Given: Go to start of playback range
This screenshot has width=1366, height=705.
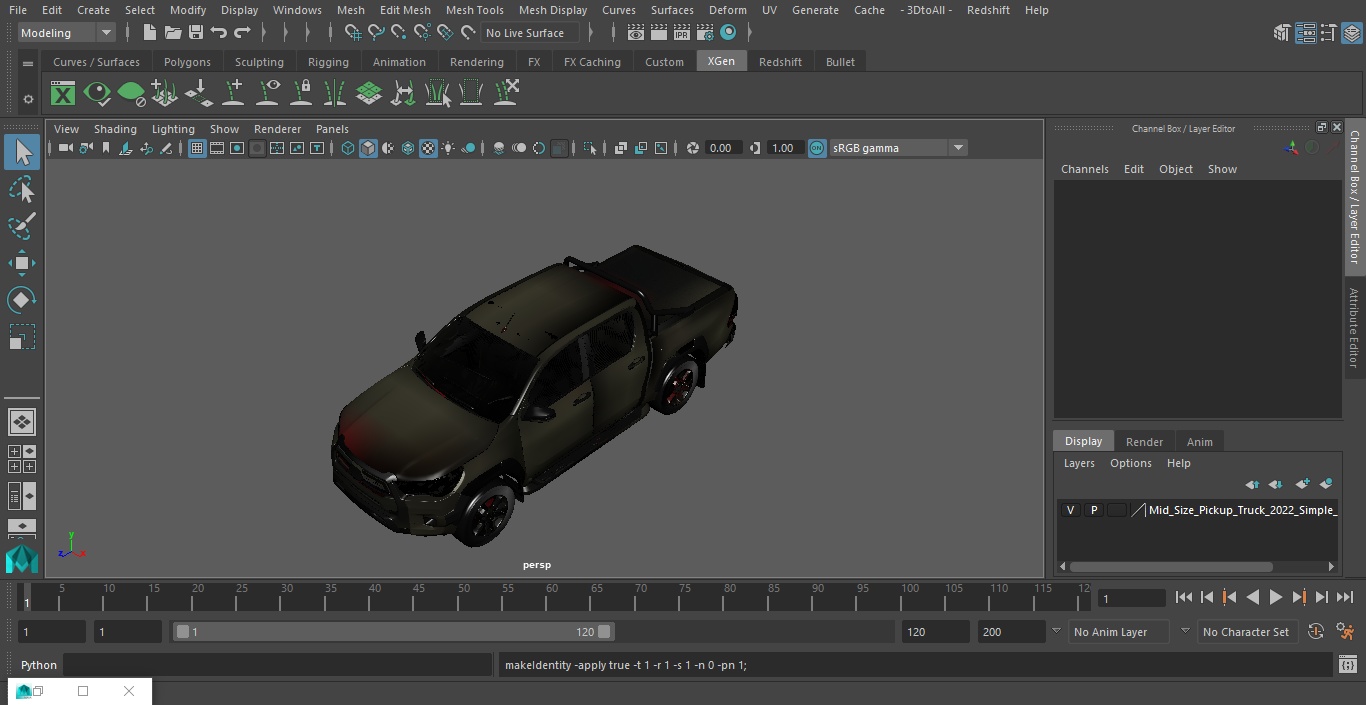Looking at the screenshot, I should 1183,597.
